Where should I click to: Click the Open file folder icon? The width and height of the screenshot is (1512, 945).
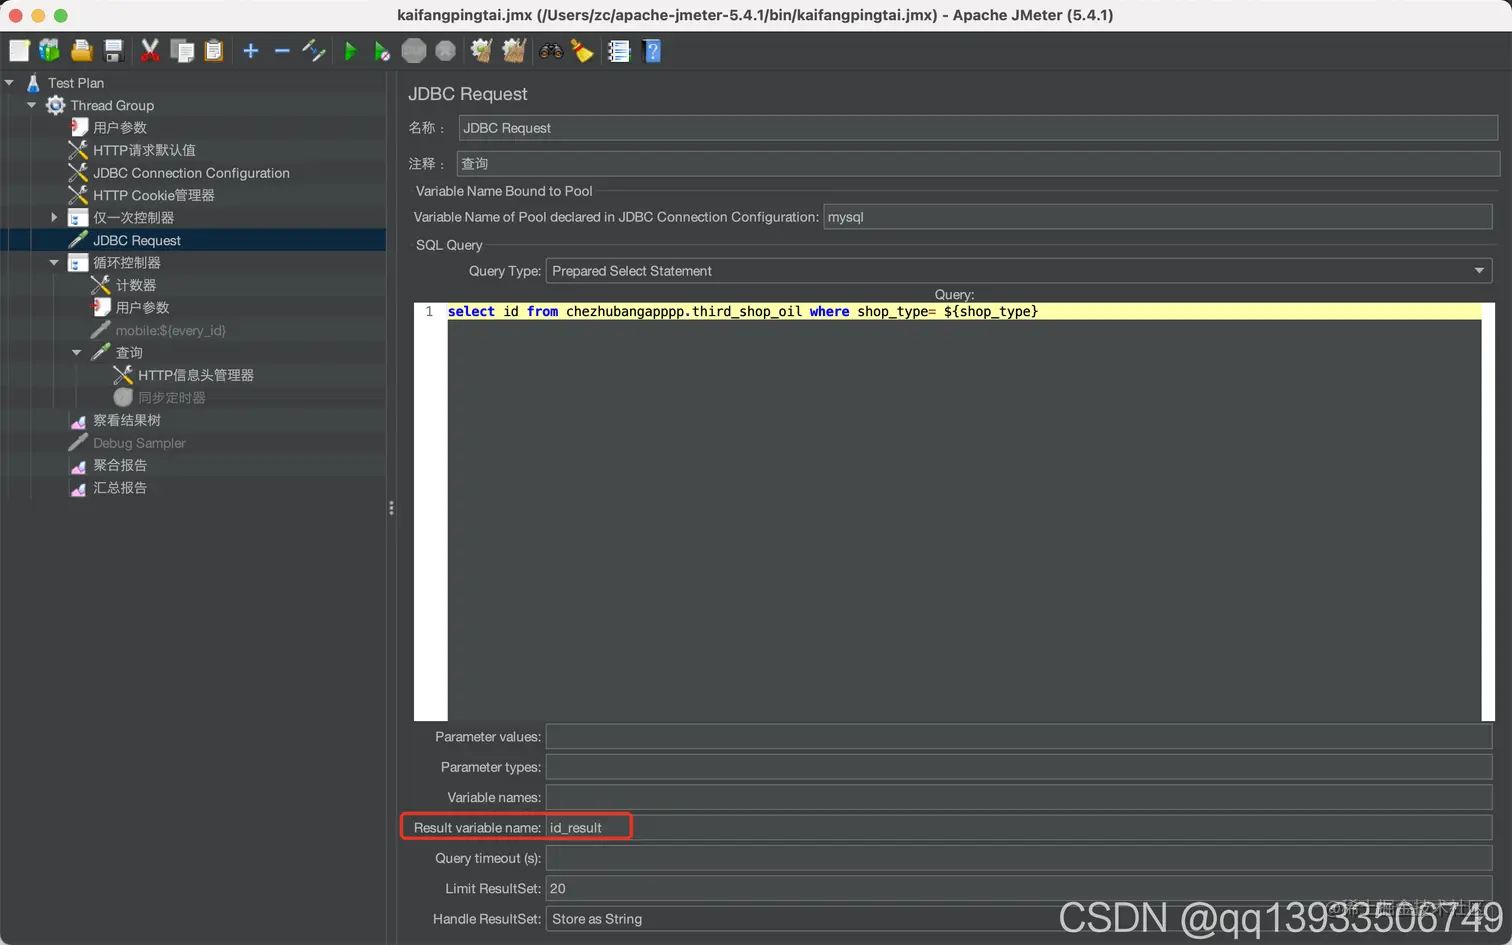[x=82, y=51]
